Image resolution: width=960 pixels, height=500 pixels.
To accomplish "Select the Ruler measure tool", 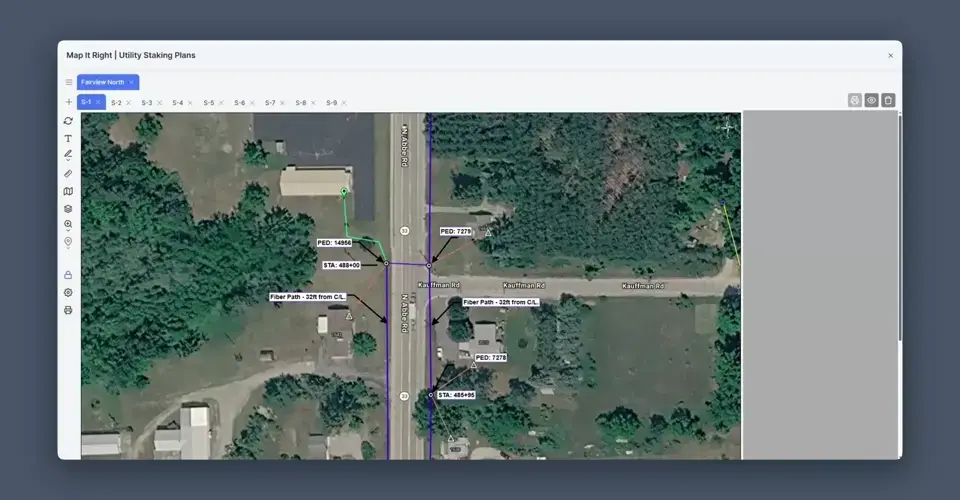I will (68, 174).
